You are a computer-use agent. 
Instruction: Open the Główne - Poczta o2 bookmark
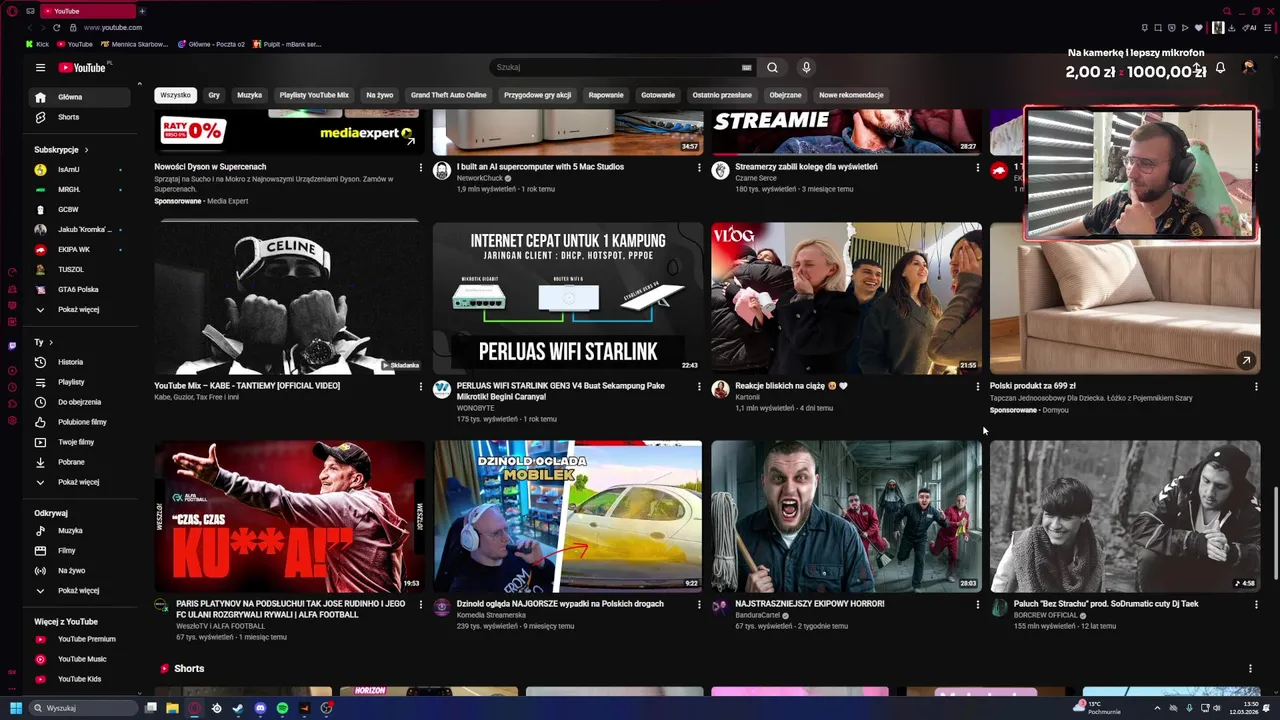point(211,44)
